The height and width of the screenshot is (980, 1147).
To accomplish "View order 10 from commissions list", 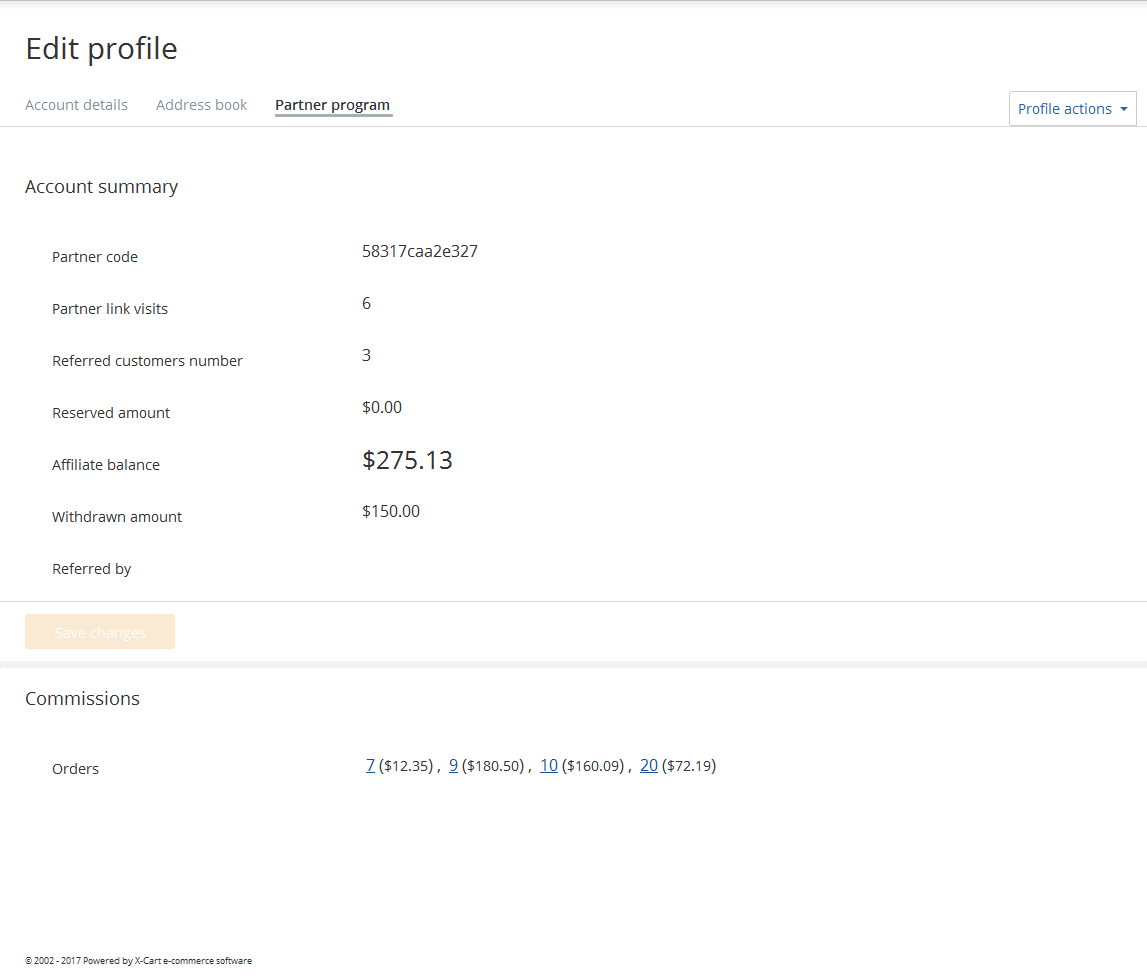I will (548, 766).
